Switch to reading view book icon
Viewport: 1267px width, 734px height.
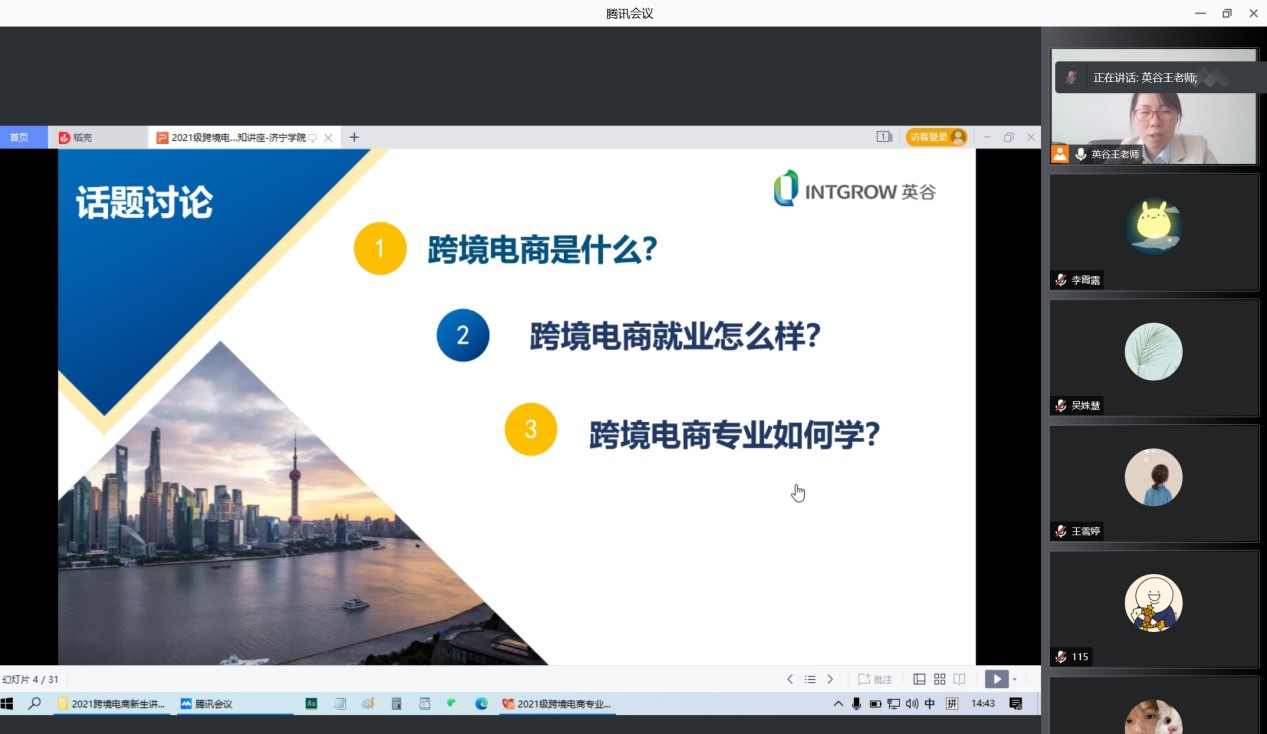(x=959, y=679)
